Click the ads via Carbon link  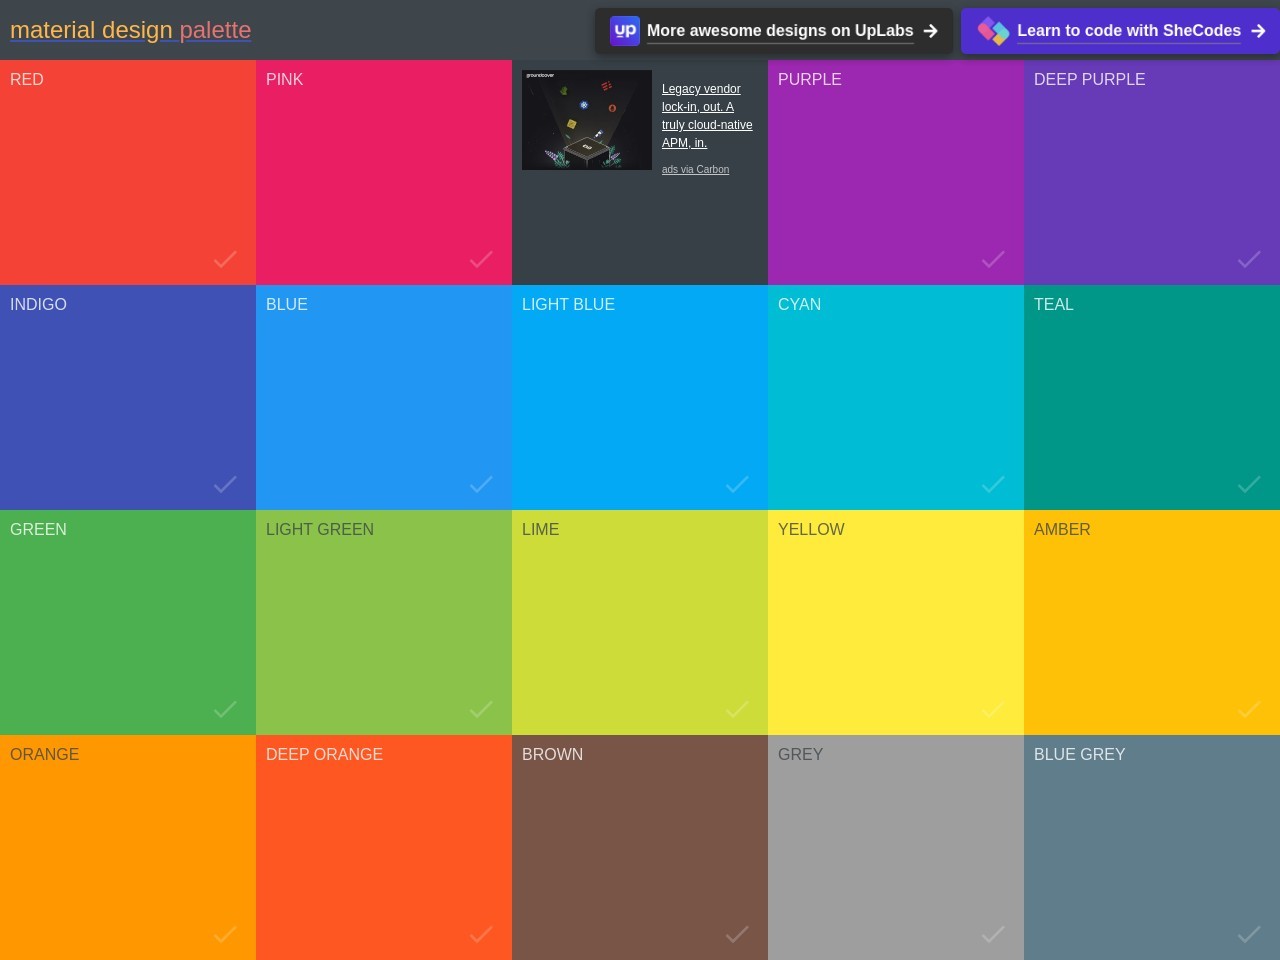[x=695, y=170]
